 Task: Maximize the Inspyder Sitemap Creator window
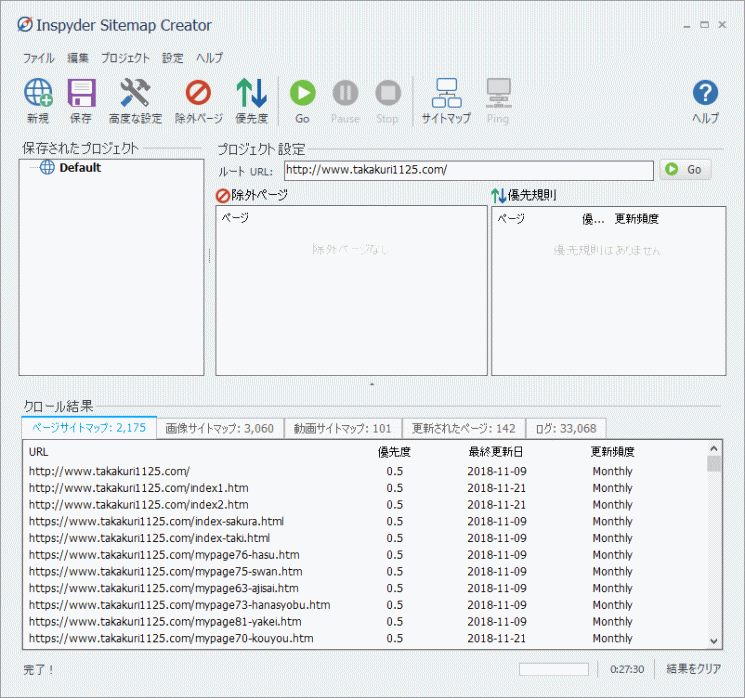[x=704, y=25]
